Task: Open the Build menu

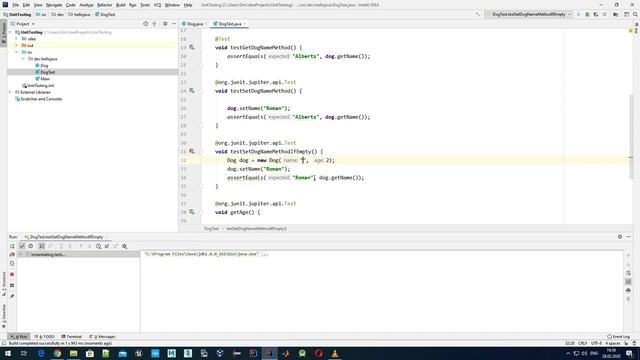Action: click(x=121, y=5)
